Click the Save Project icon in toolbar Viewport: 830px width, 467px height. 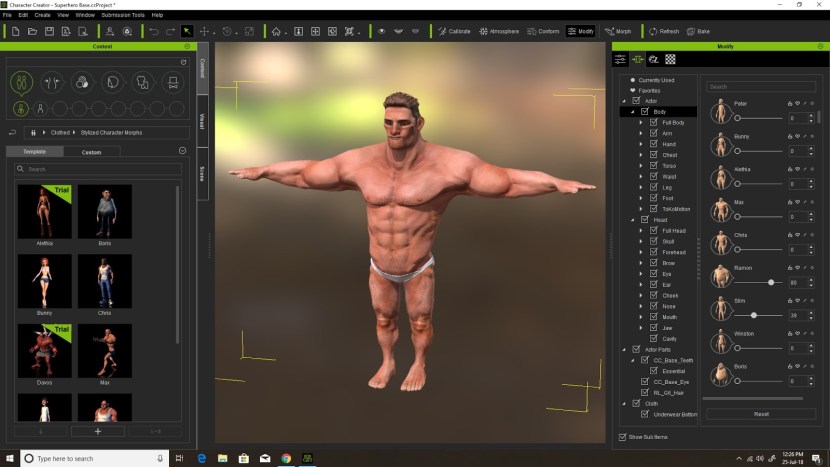[47, 31]
